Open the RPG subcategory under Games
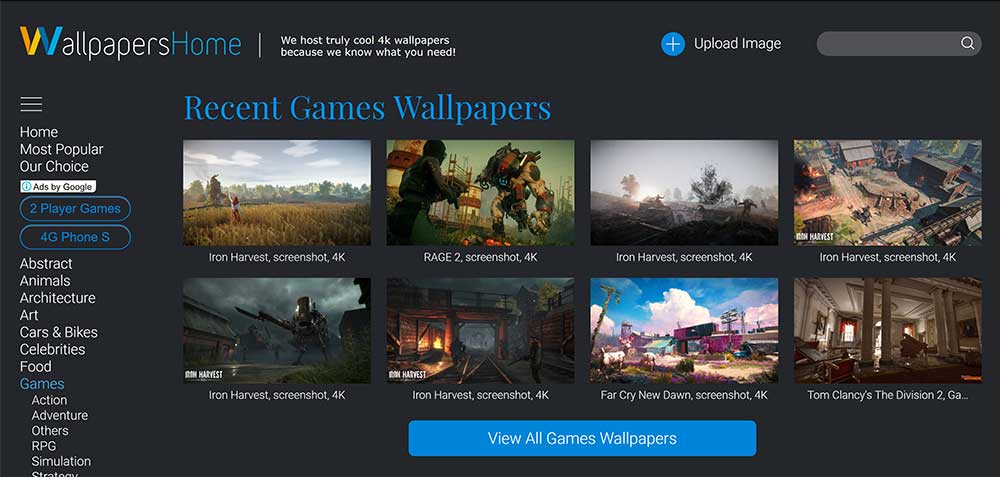The image size is (1000, 477). pyautogui.click(x=44, y=446)
